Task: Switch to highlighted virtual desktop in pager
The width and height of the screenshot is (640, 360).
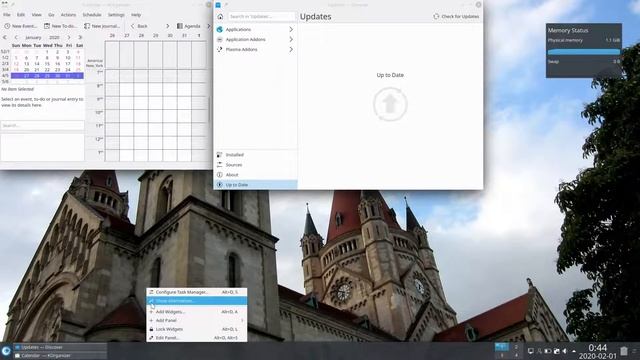Action: [502, 347]
